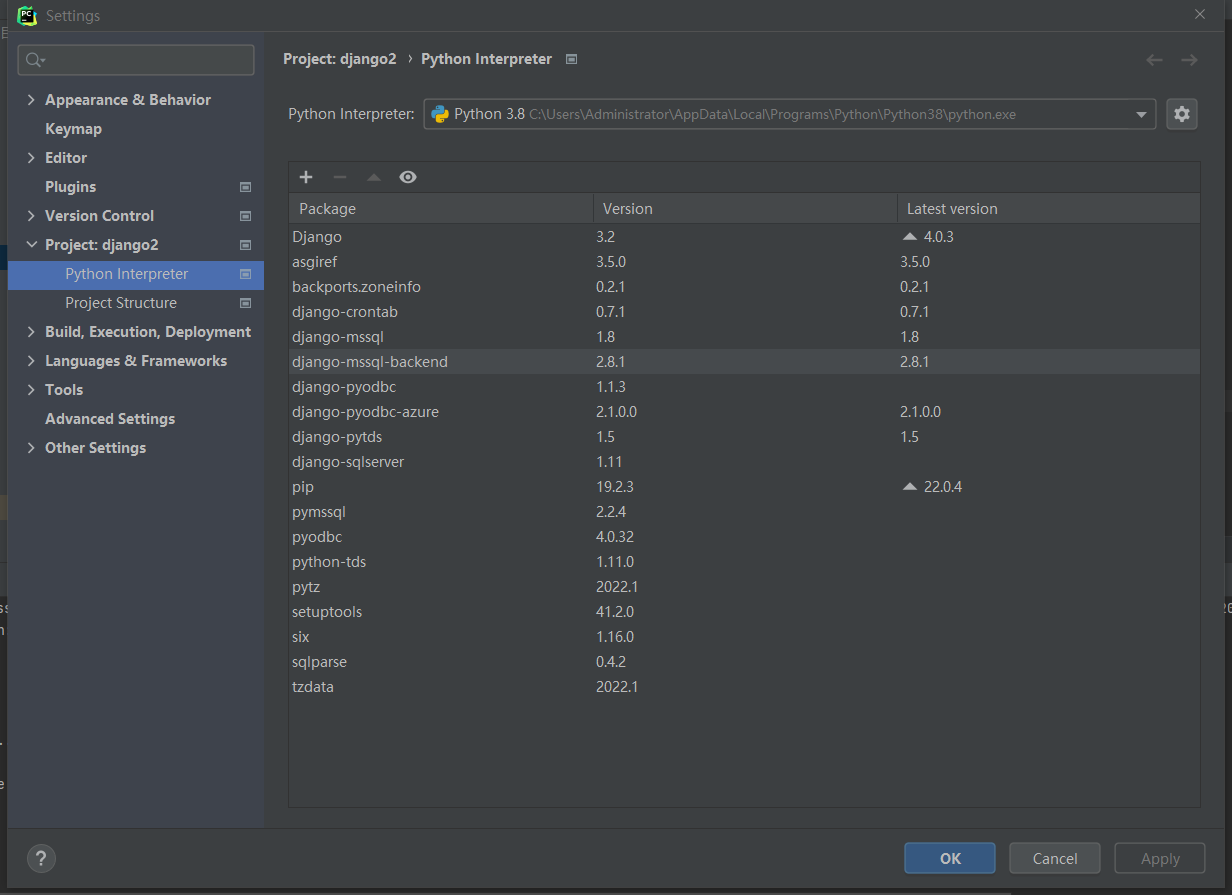Toggle show early releases eye icon
The height and width of the screenshot is (895, 1232).
coord(408,177)
